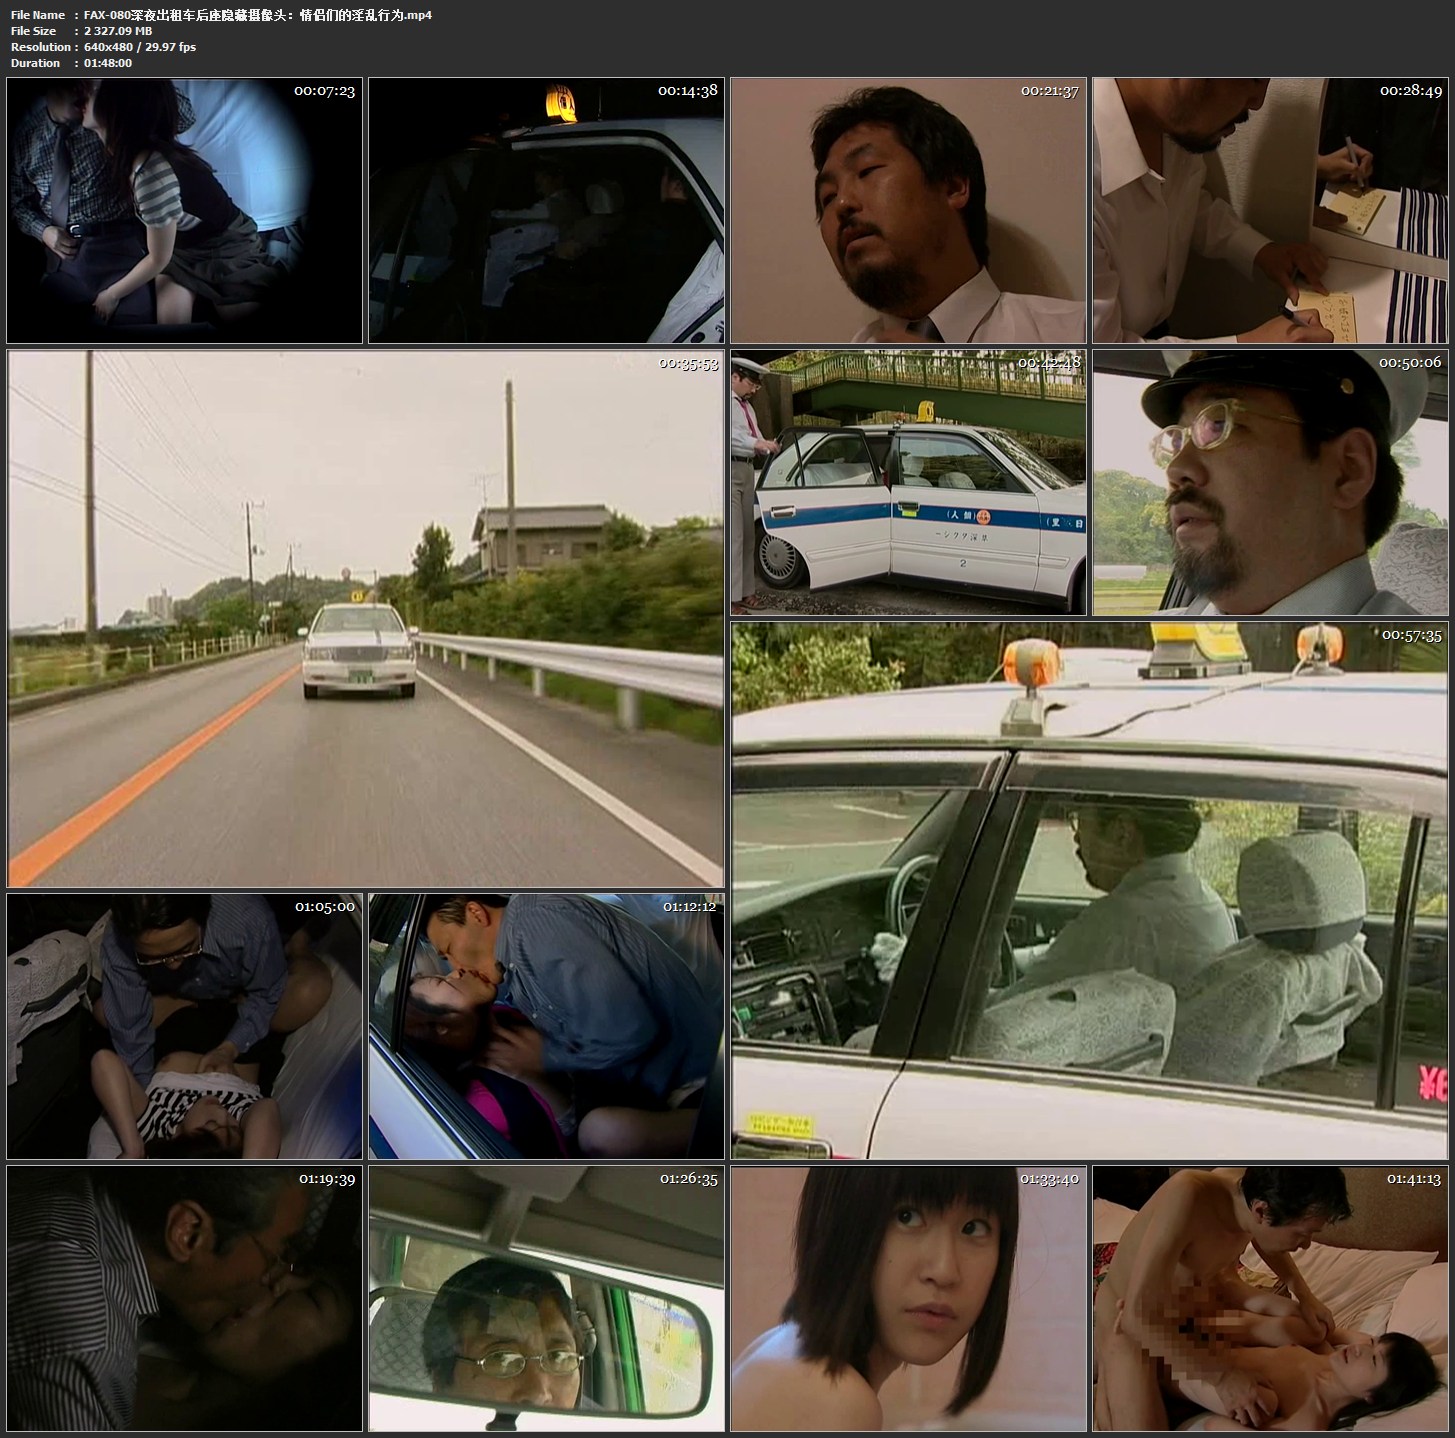
Task: Click the 00:35:53 timestamp label
Action: pyautogui.click(x=688, y=364)
